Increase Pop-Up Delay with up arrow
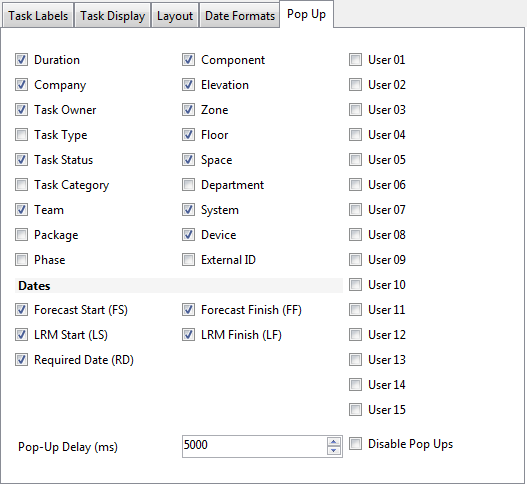This screenshot has height=485, width=527. point(334,442)
